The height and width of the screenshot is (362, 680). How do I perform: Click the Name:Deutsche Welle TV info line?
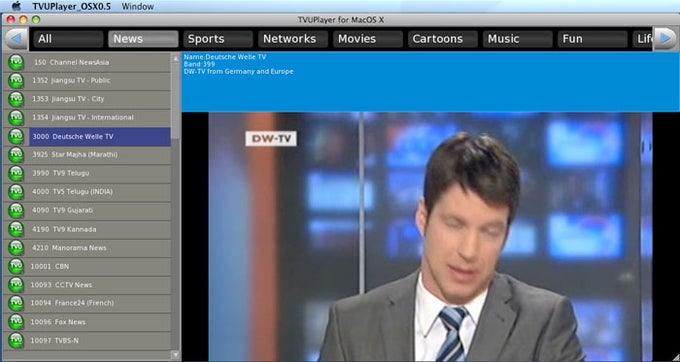click(225, 57)
